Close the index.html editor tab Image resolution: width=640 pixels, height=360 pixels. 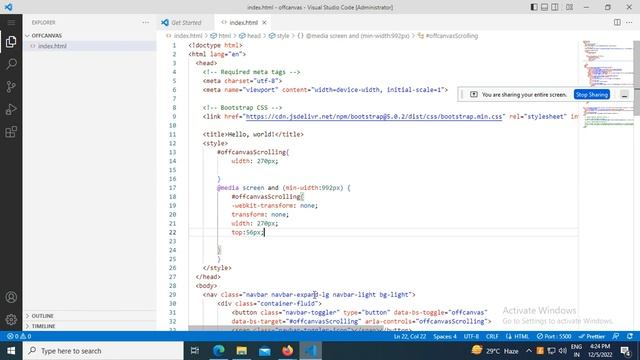(x=264, y=22)
